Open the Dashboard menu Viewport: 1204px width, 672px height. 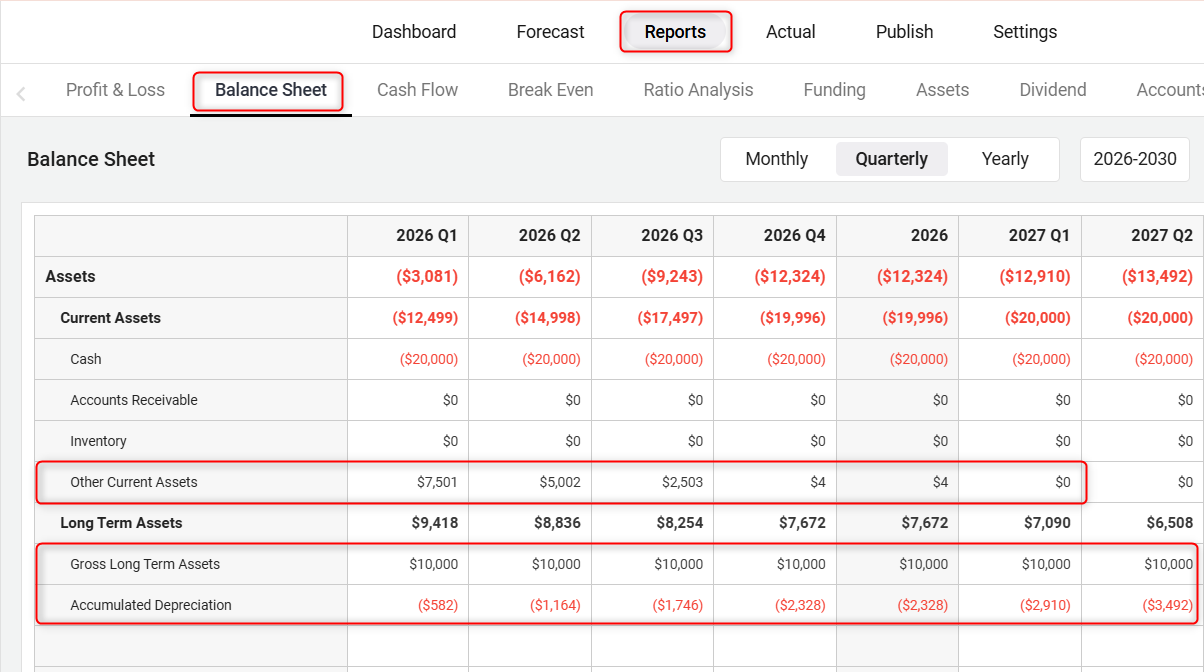coord(414,32)
